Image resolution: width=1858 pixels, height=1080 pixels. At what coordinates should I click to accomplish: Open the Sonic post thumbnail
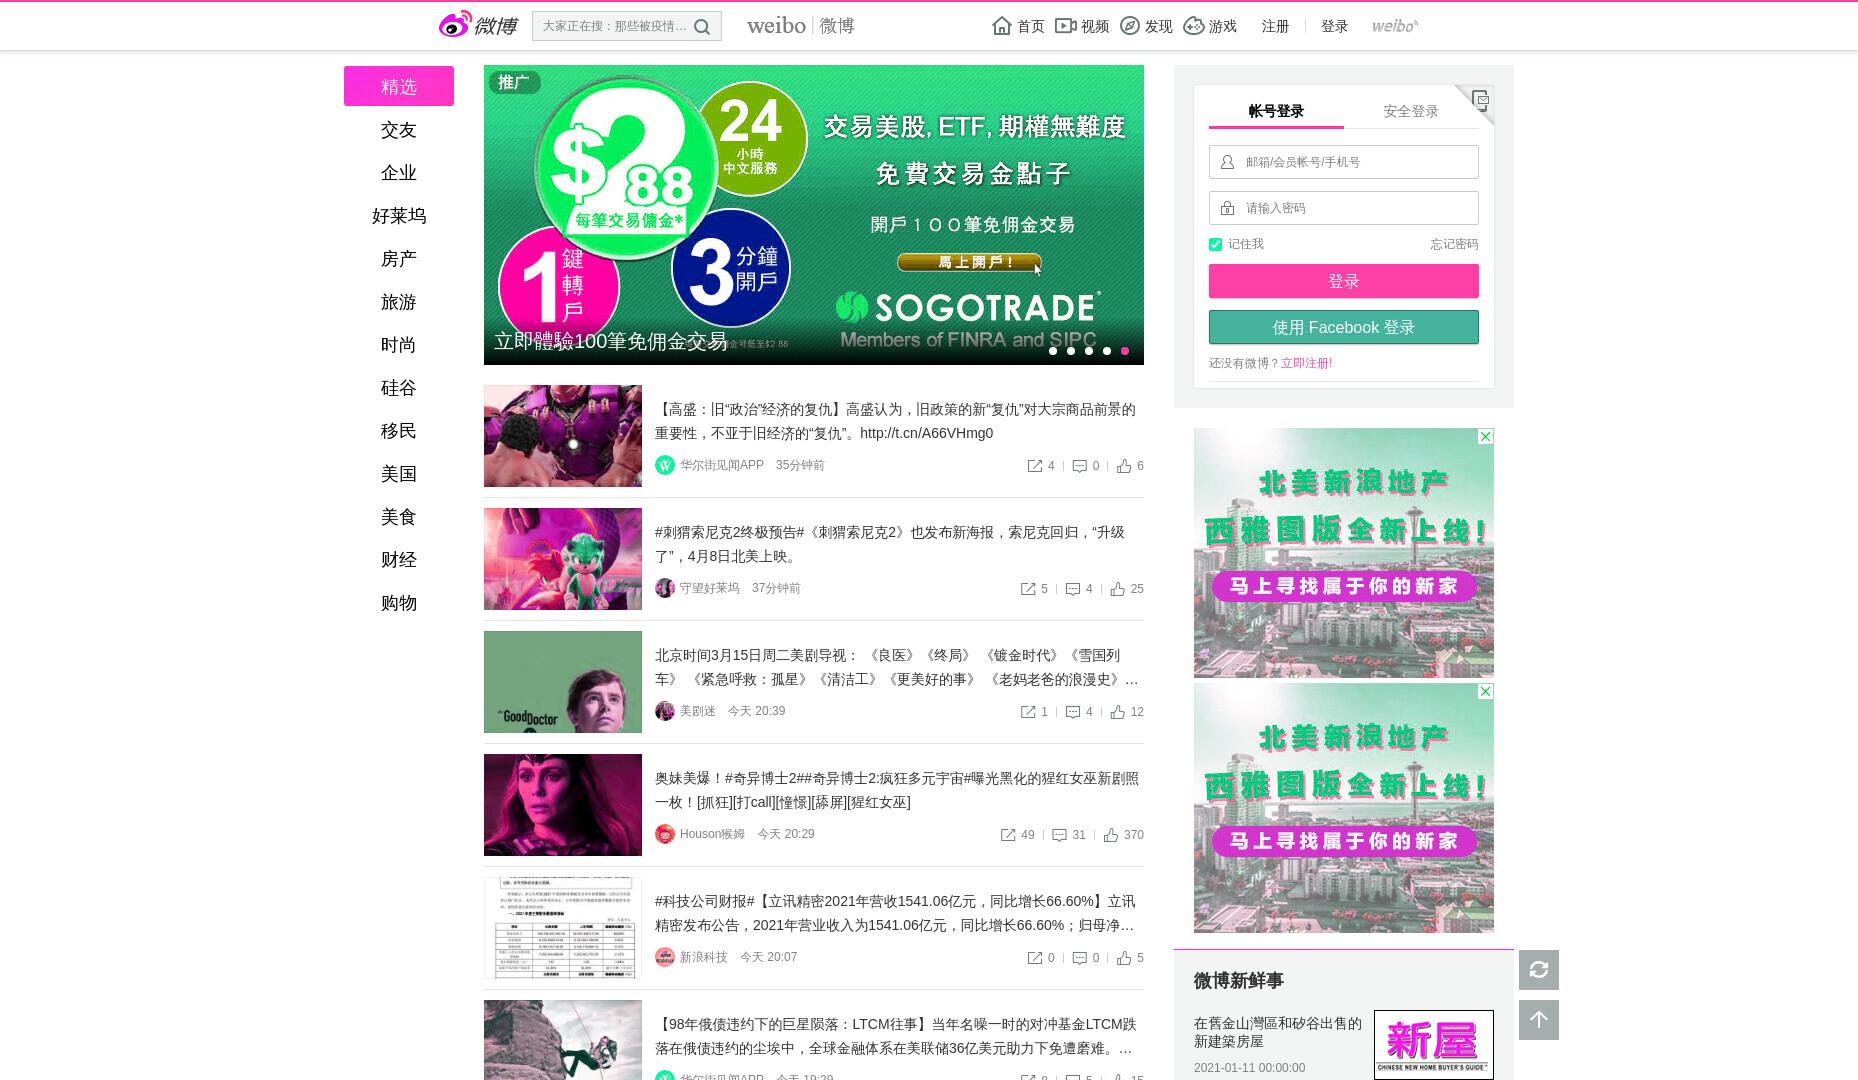click(563, 559)
